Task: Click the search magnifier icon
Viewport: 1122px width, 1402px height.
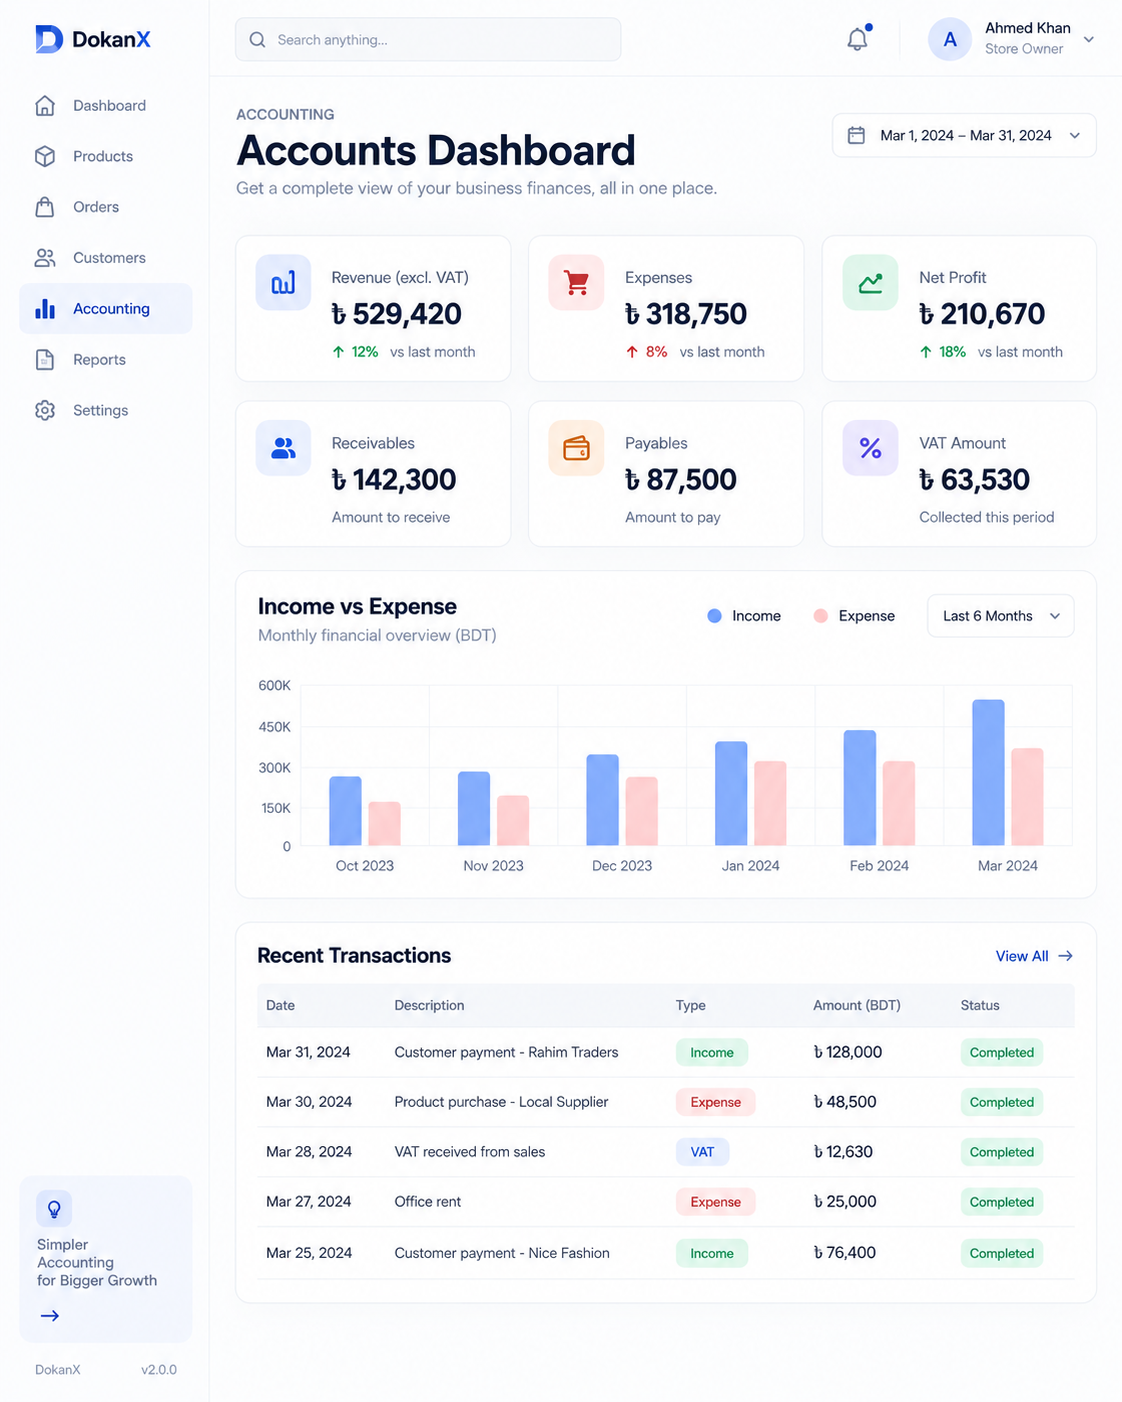Action: click(x=257, y=40)
